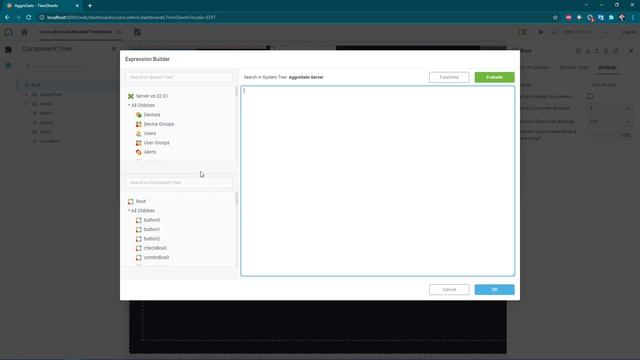Select Users icon in system tree
Screen dimensions: 640x360
coord(138,133)
